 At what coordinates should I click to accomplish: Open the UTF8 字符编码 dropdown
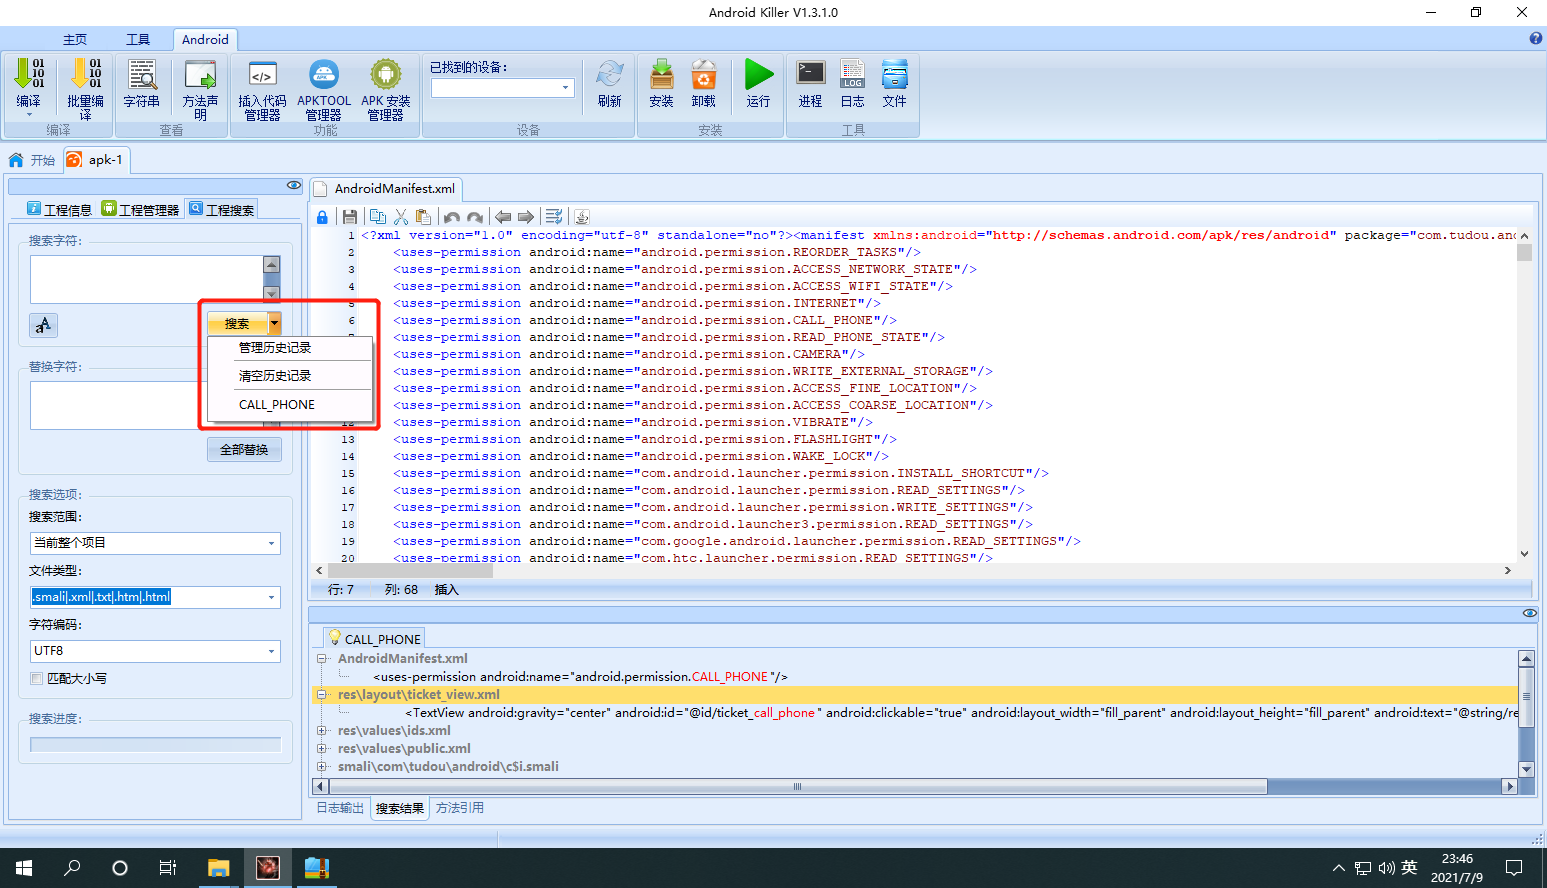tap(155, 651)
